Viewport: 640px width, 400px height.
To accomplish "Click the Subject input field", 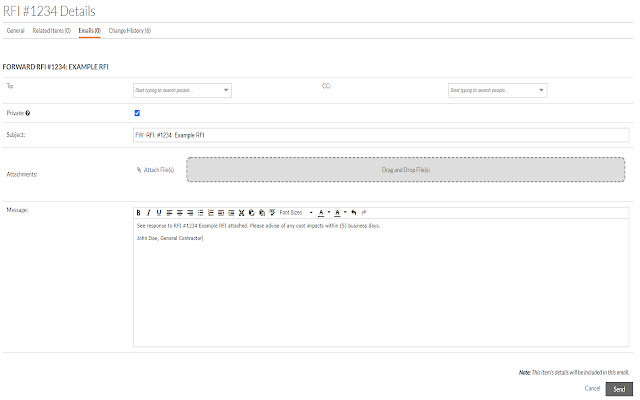I will (x=381, y=135).
